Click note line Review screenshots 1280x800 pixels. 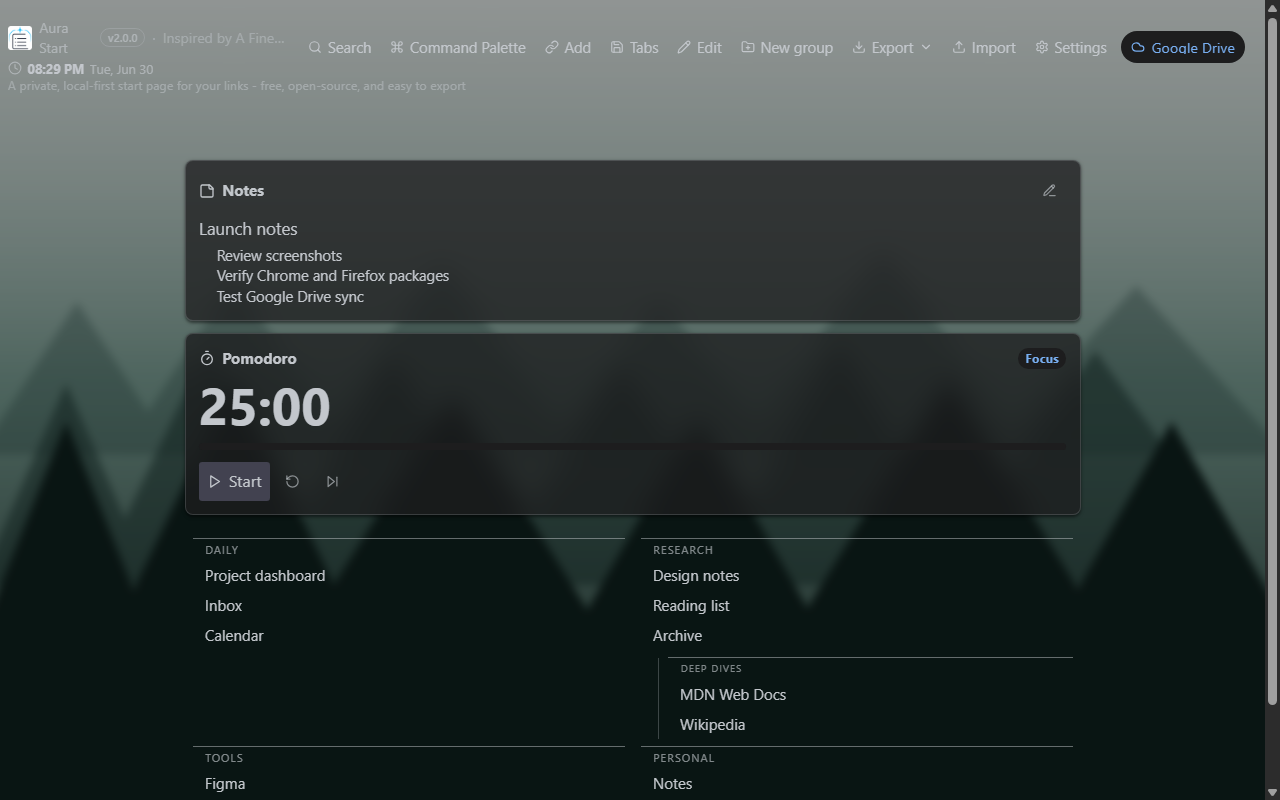click(x=279, y=256)
